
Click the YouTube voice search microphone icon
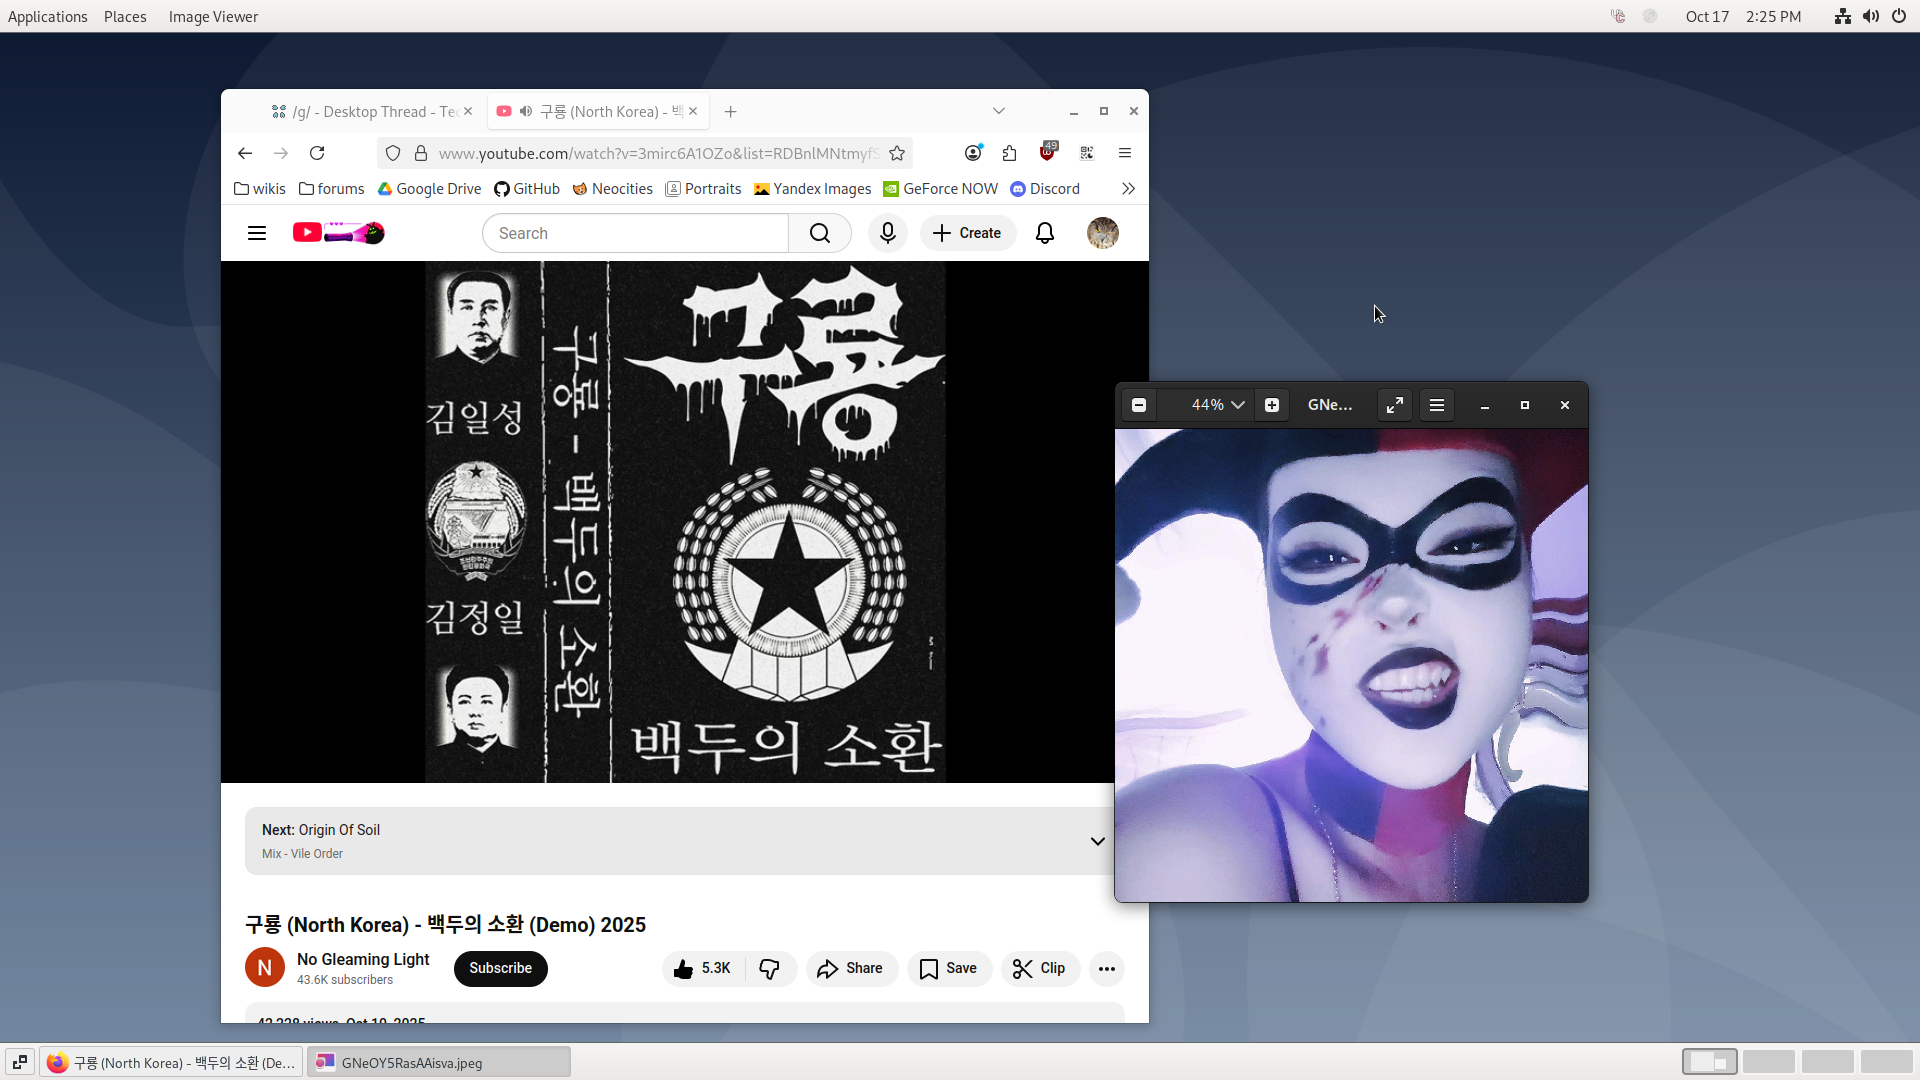click(887, 233)
